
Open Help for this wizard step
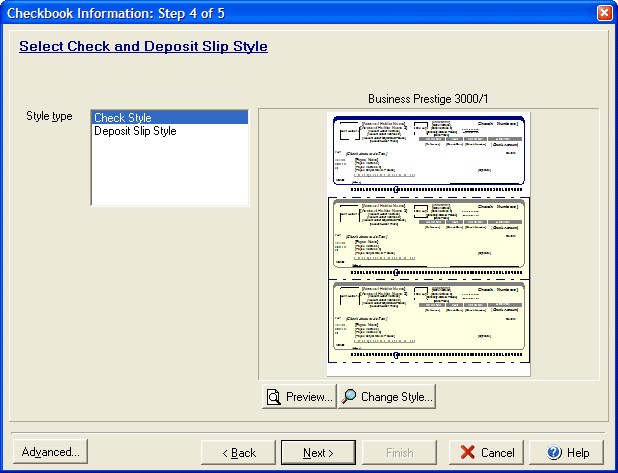[567, 453]
